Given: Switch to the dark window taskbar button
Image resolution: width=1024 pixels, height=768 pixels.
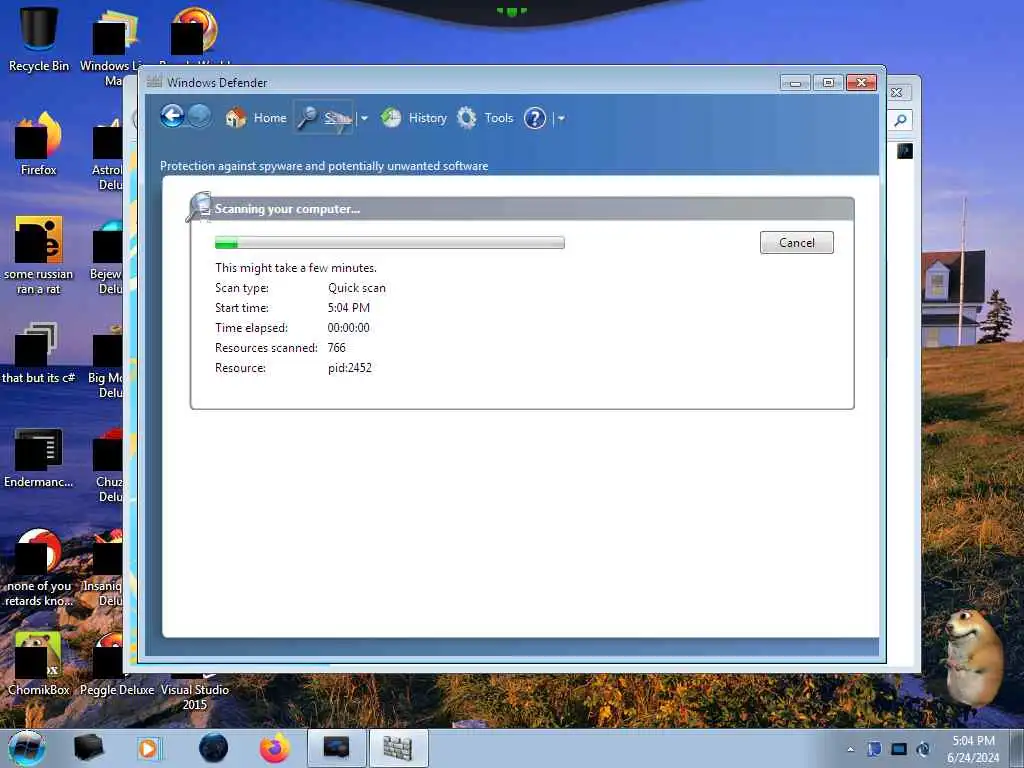Looking at the screenshot, I should pos(336,748).
